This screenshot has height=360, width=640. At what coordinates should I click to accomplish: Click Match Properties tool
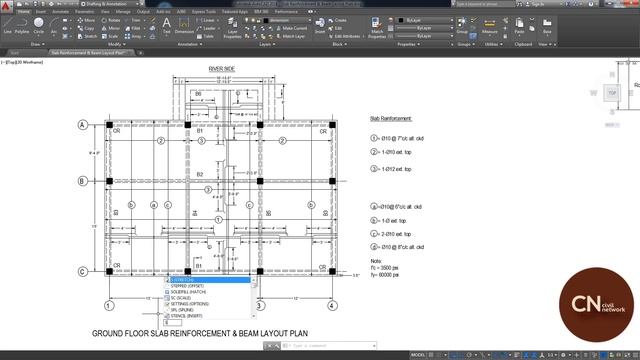pyautogui.click(x=376, y=28)
